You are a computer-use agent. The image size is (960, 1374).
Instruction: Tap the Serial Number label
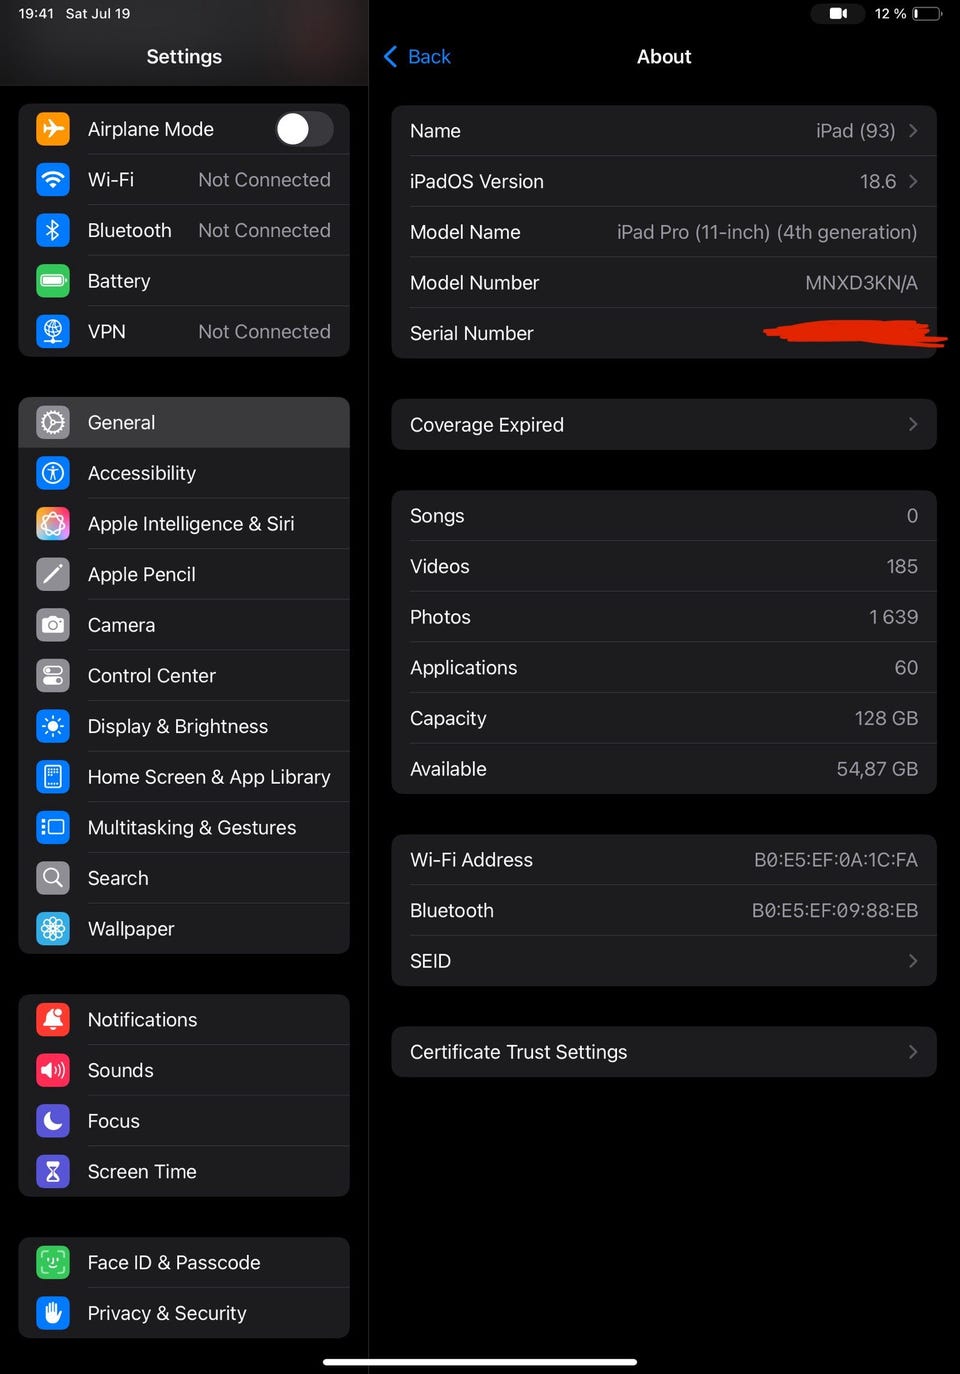(472, 333)
